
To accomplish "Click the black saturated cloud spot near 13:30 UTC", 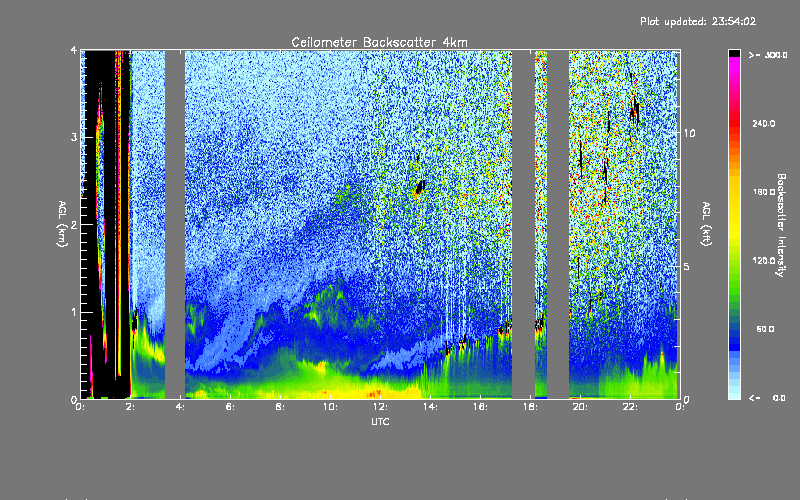I will [x=420, y=187].
